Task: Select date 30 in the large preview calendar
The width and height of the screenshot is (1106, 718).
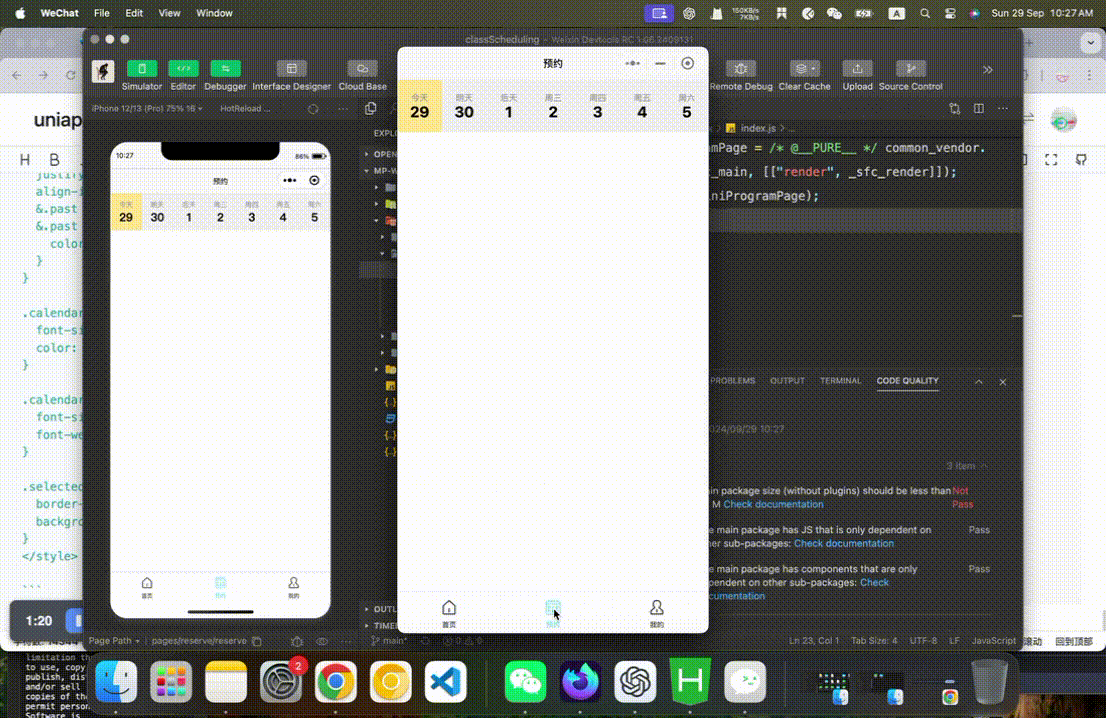Action: point(464,107)
